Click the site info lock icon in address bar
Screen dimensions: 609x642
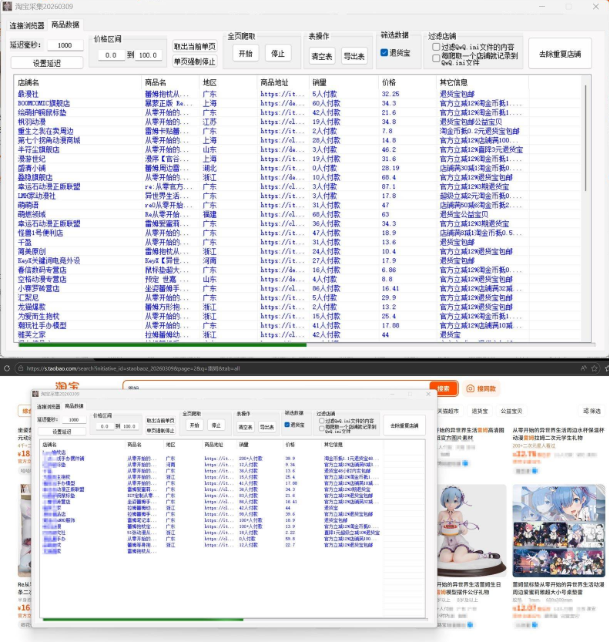pyautogui.click(x=20, y=368)
